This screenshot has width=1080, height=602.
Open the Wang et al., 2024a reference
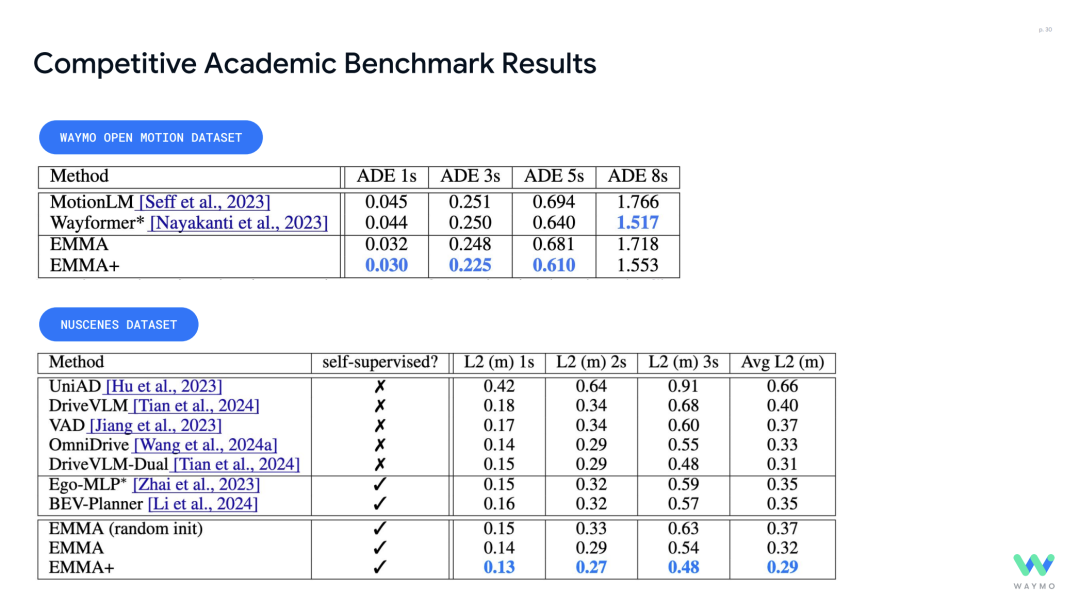(x=205, y=444)
